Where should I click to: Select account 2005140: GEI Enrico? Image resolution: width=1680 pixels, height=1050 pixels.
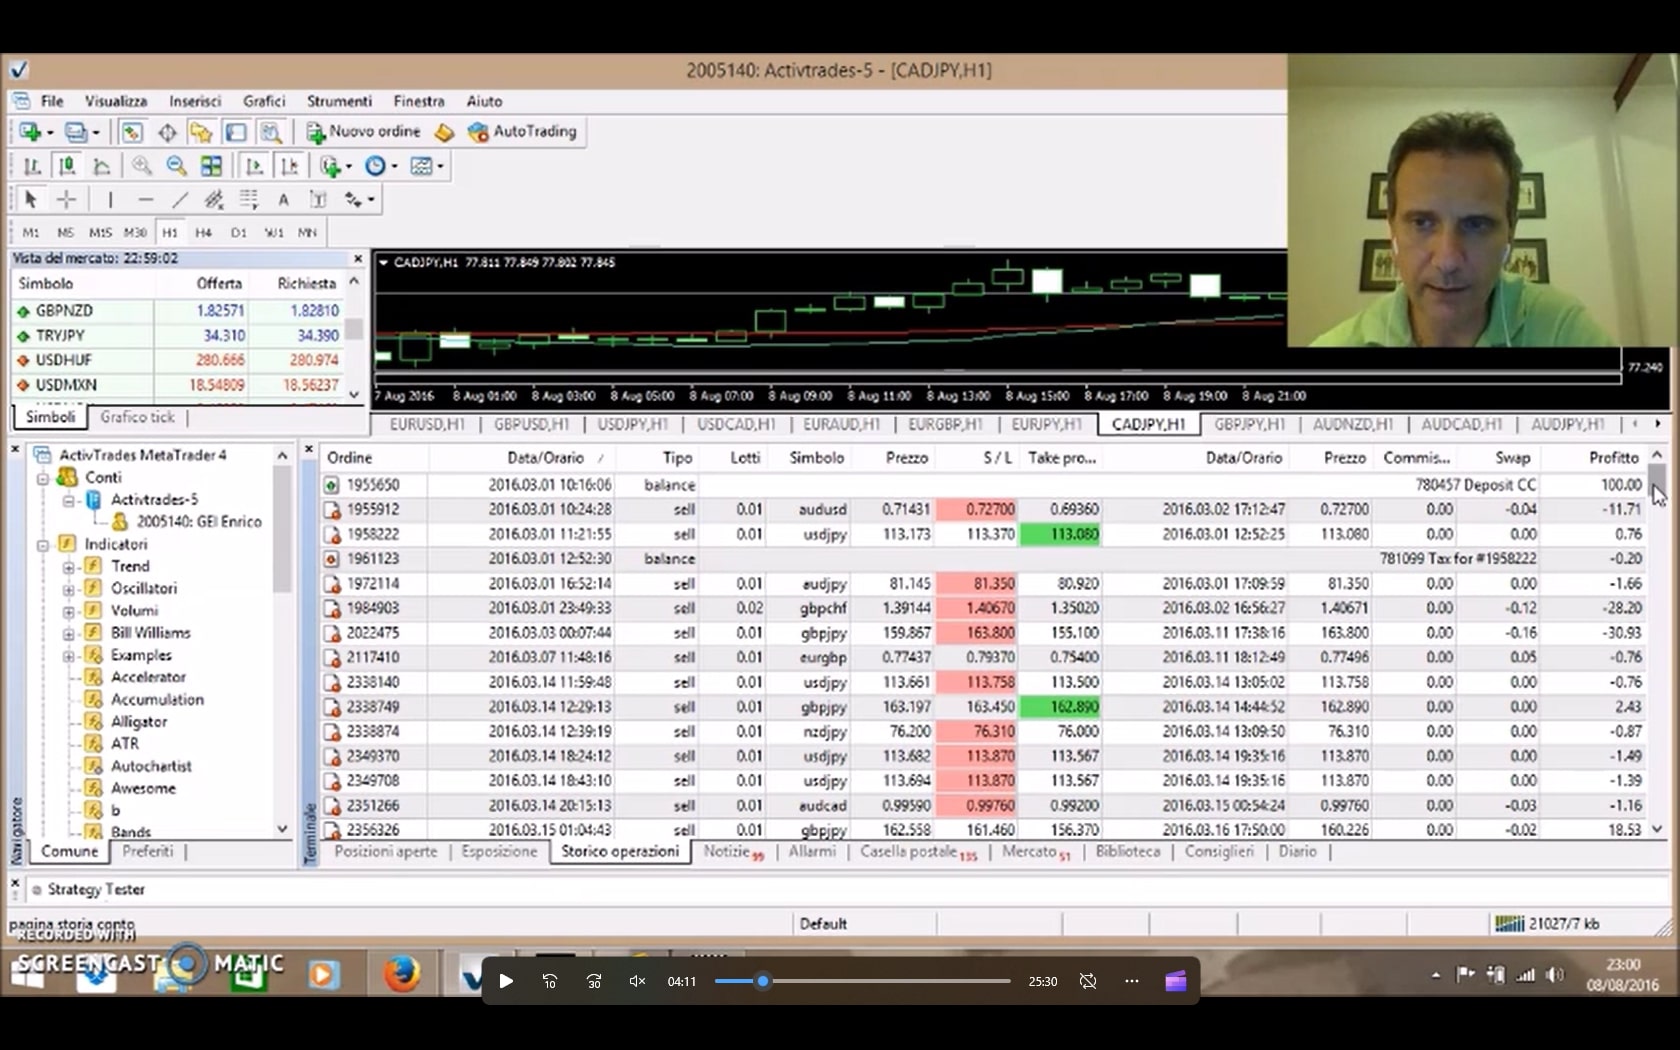(198, 522)
